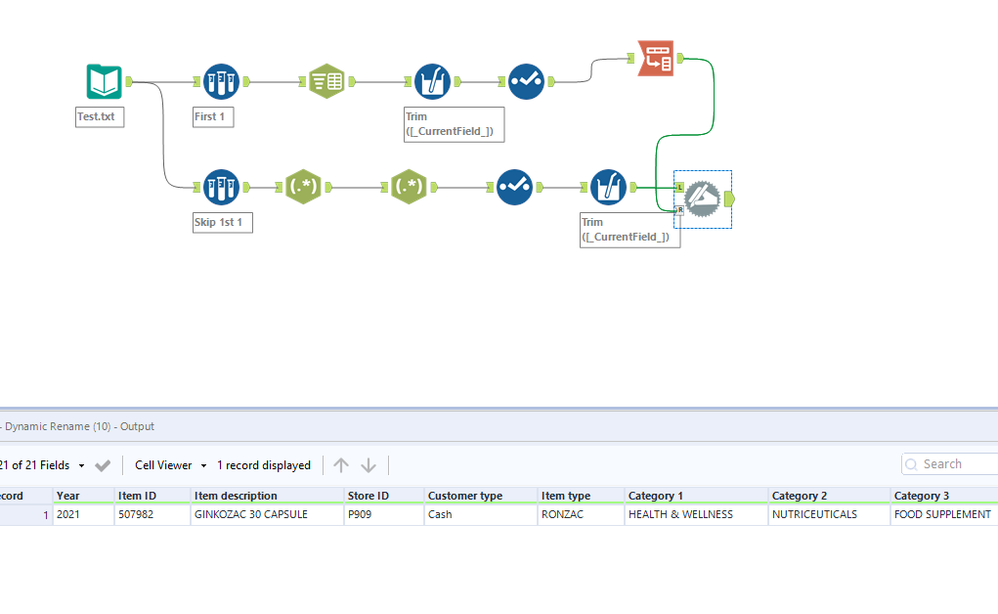Click the Item description column header
Image resolution: width=998 pixels, height=614 pixels.
point(267,496)
